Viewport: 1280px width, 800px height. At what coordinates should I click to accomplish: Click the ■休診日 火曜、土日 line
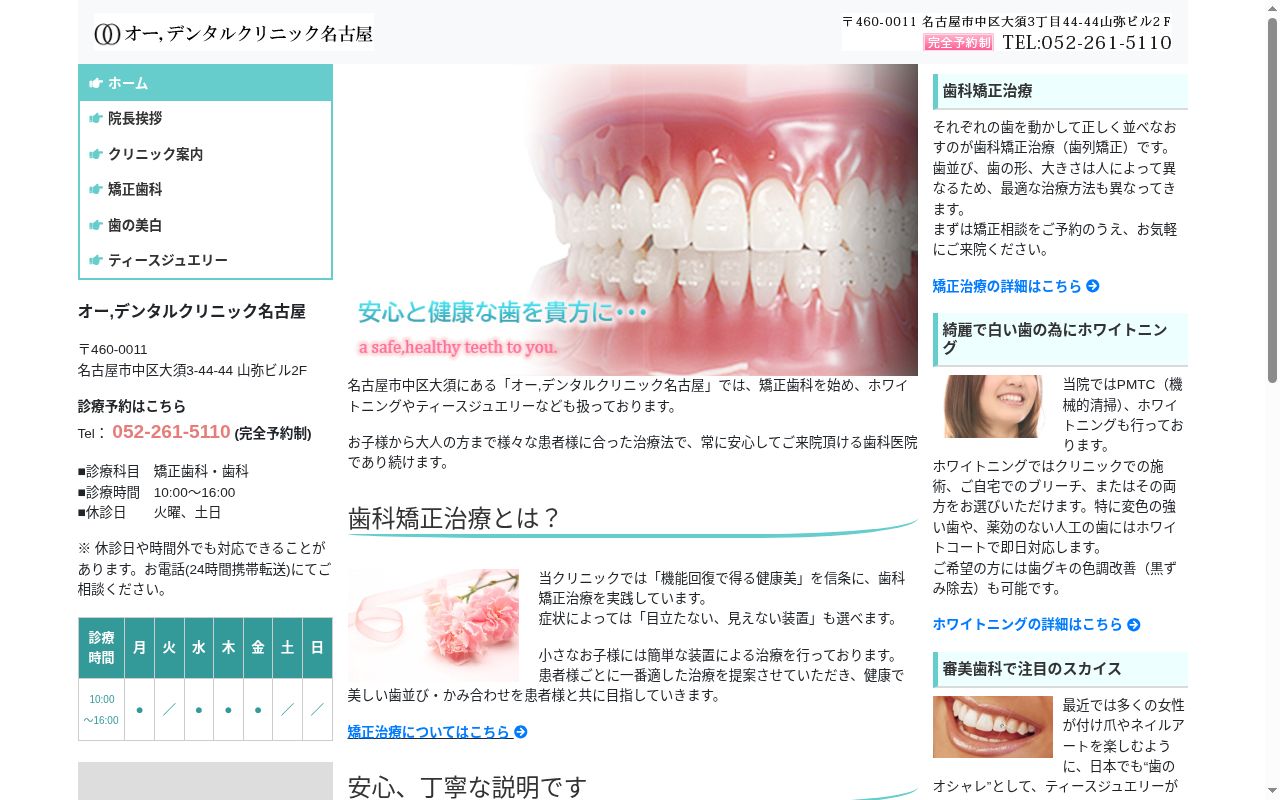(x=150, y=512)
